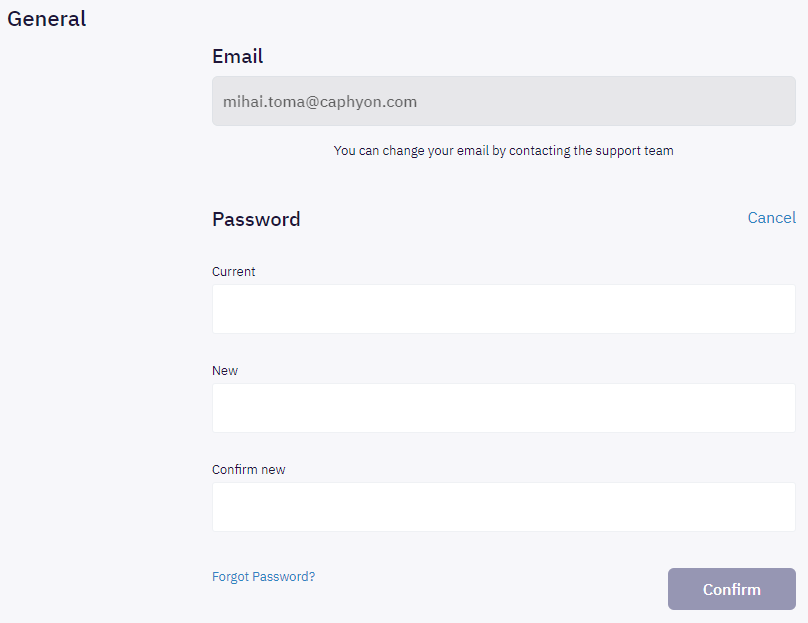Submit with the Confirm button
This screenshot has height=623, width=808.
tap(732, 589)
